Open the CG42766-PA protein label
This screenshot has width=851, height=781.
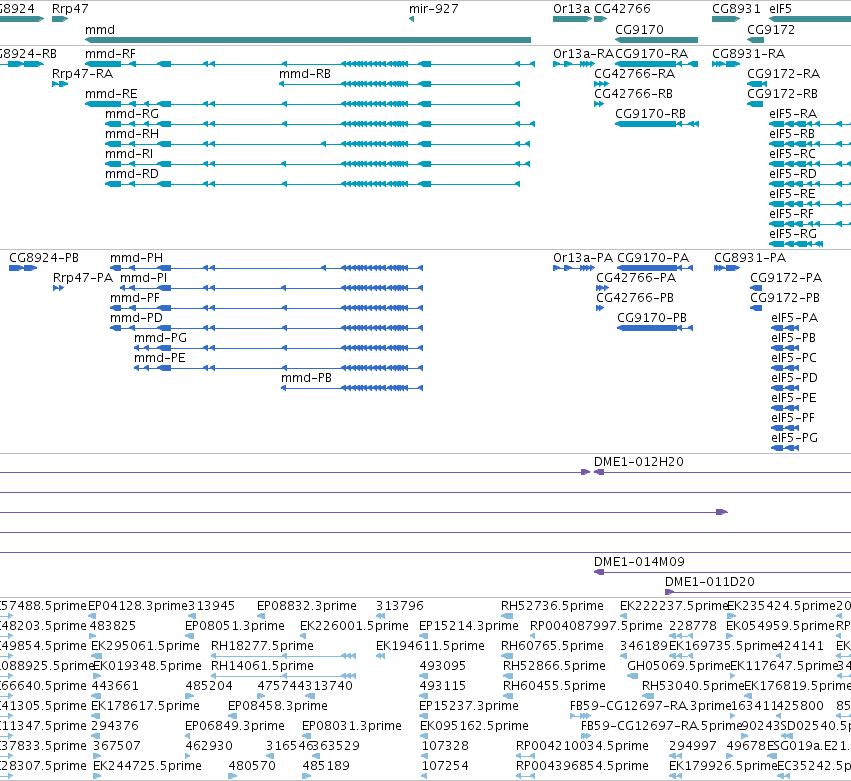click(636, 278)
